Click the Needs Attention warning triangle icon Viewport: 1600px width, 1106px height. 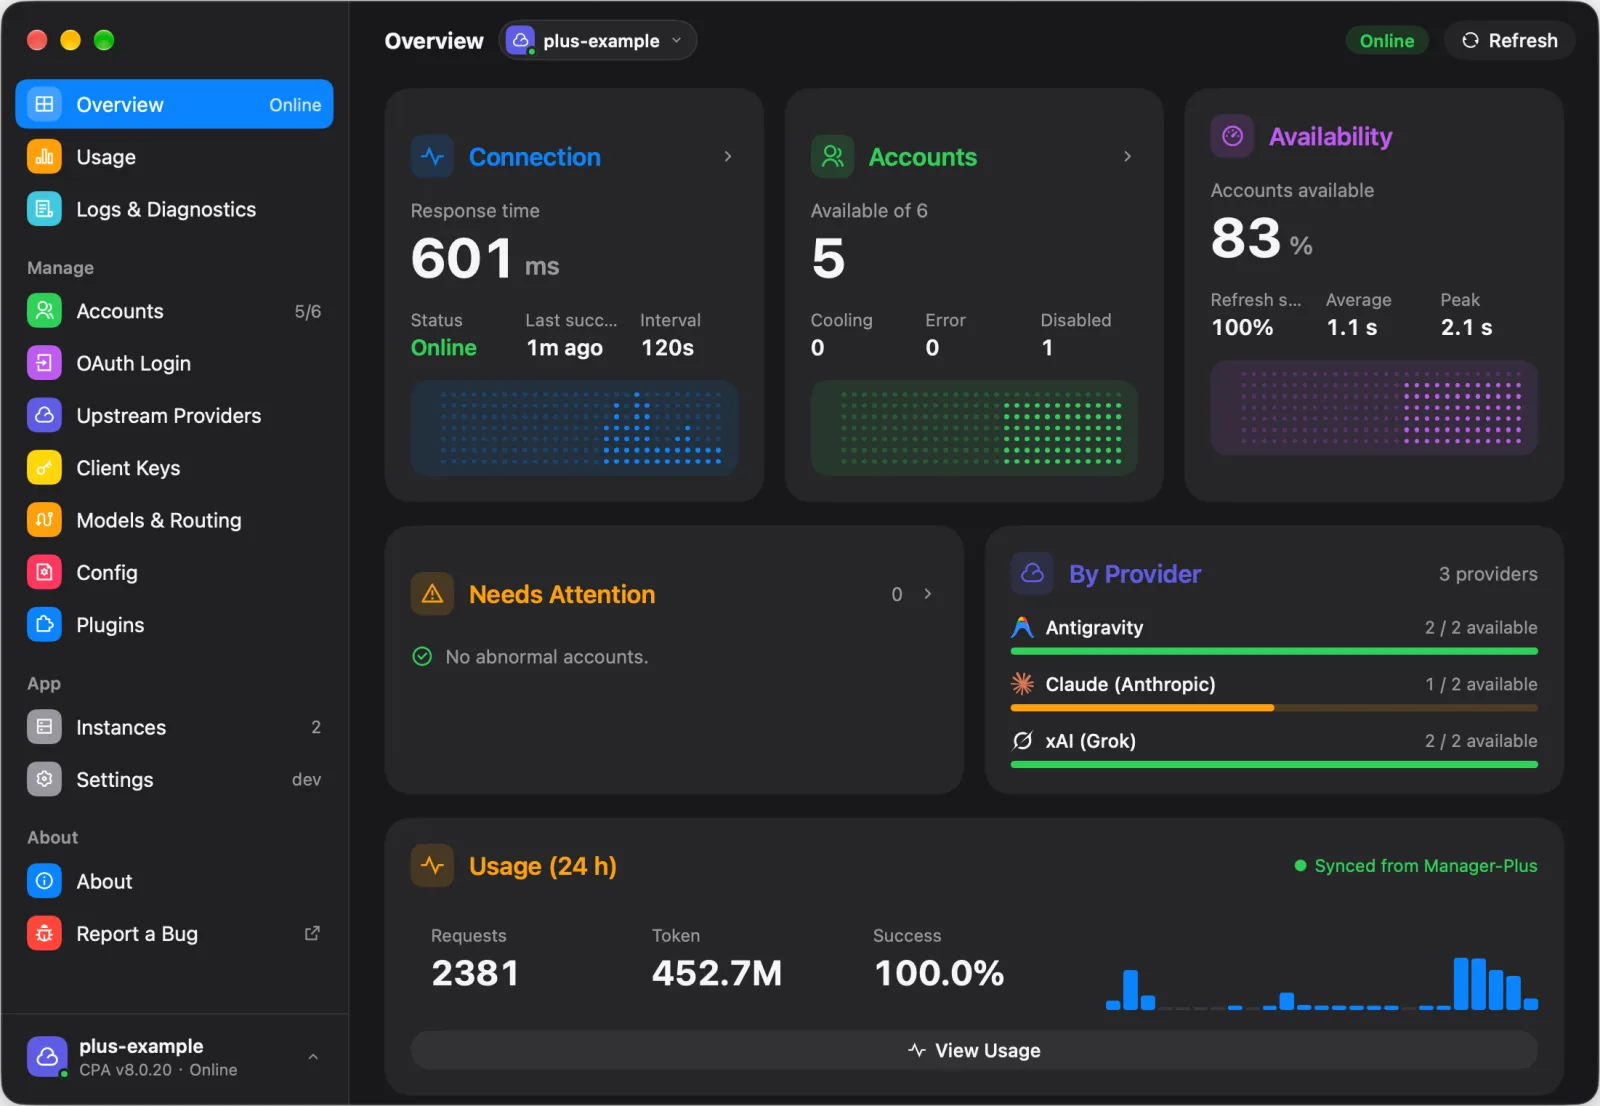(432, 594)
